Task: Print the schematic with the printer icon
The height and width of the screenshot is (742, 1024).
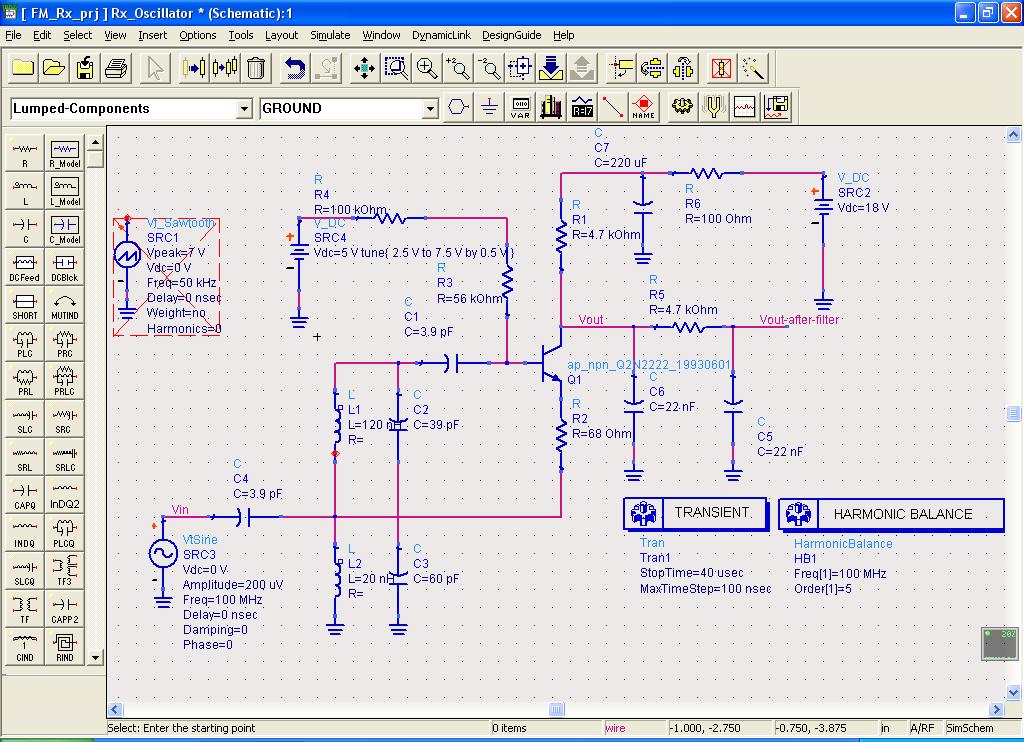Action: coord(116,68)
